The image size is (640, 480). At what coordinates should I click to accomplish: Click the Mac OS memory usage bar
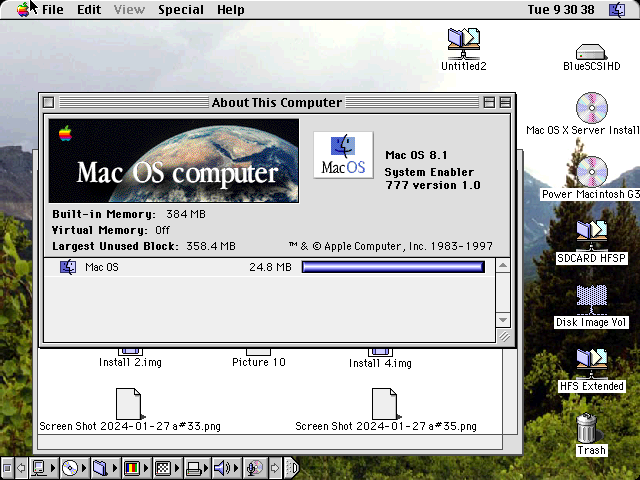click(x=393, y=267)
